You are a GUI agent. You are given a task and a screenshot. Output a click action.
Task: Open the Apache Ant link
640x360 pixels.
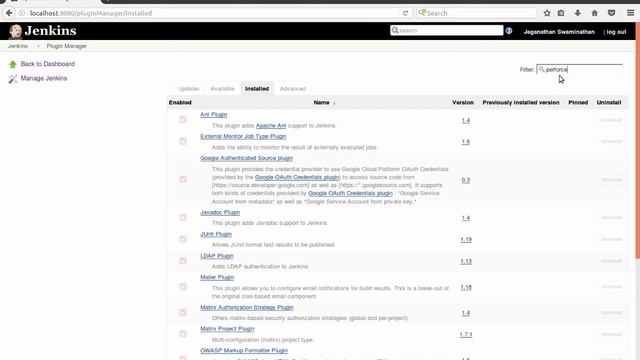coord(271,126)
